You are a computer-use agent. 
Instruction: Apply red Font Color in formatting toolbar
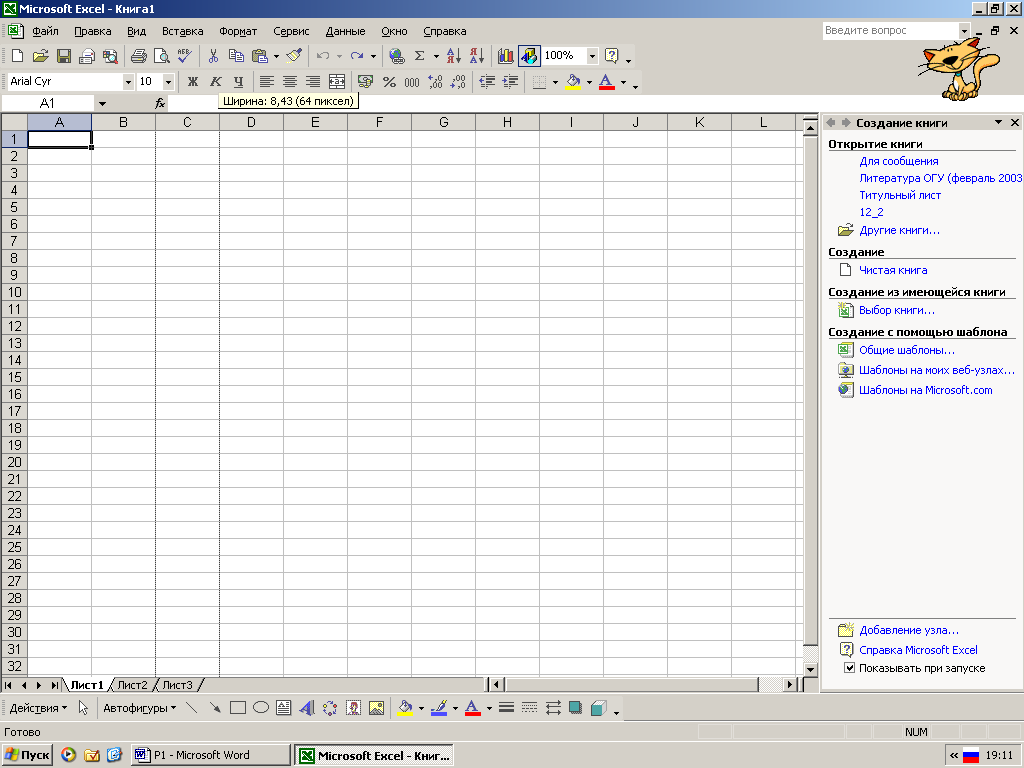coord(607,82)
